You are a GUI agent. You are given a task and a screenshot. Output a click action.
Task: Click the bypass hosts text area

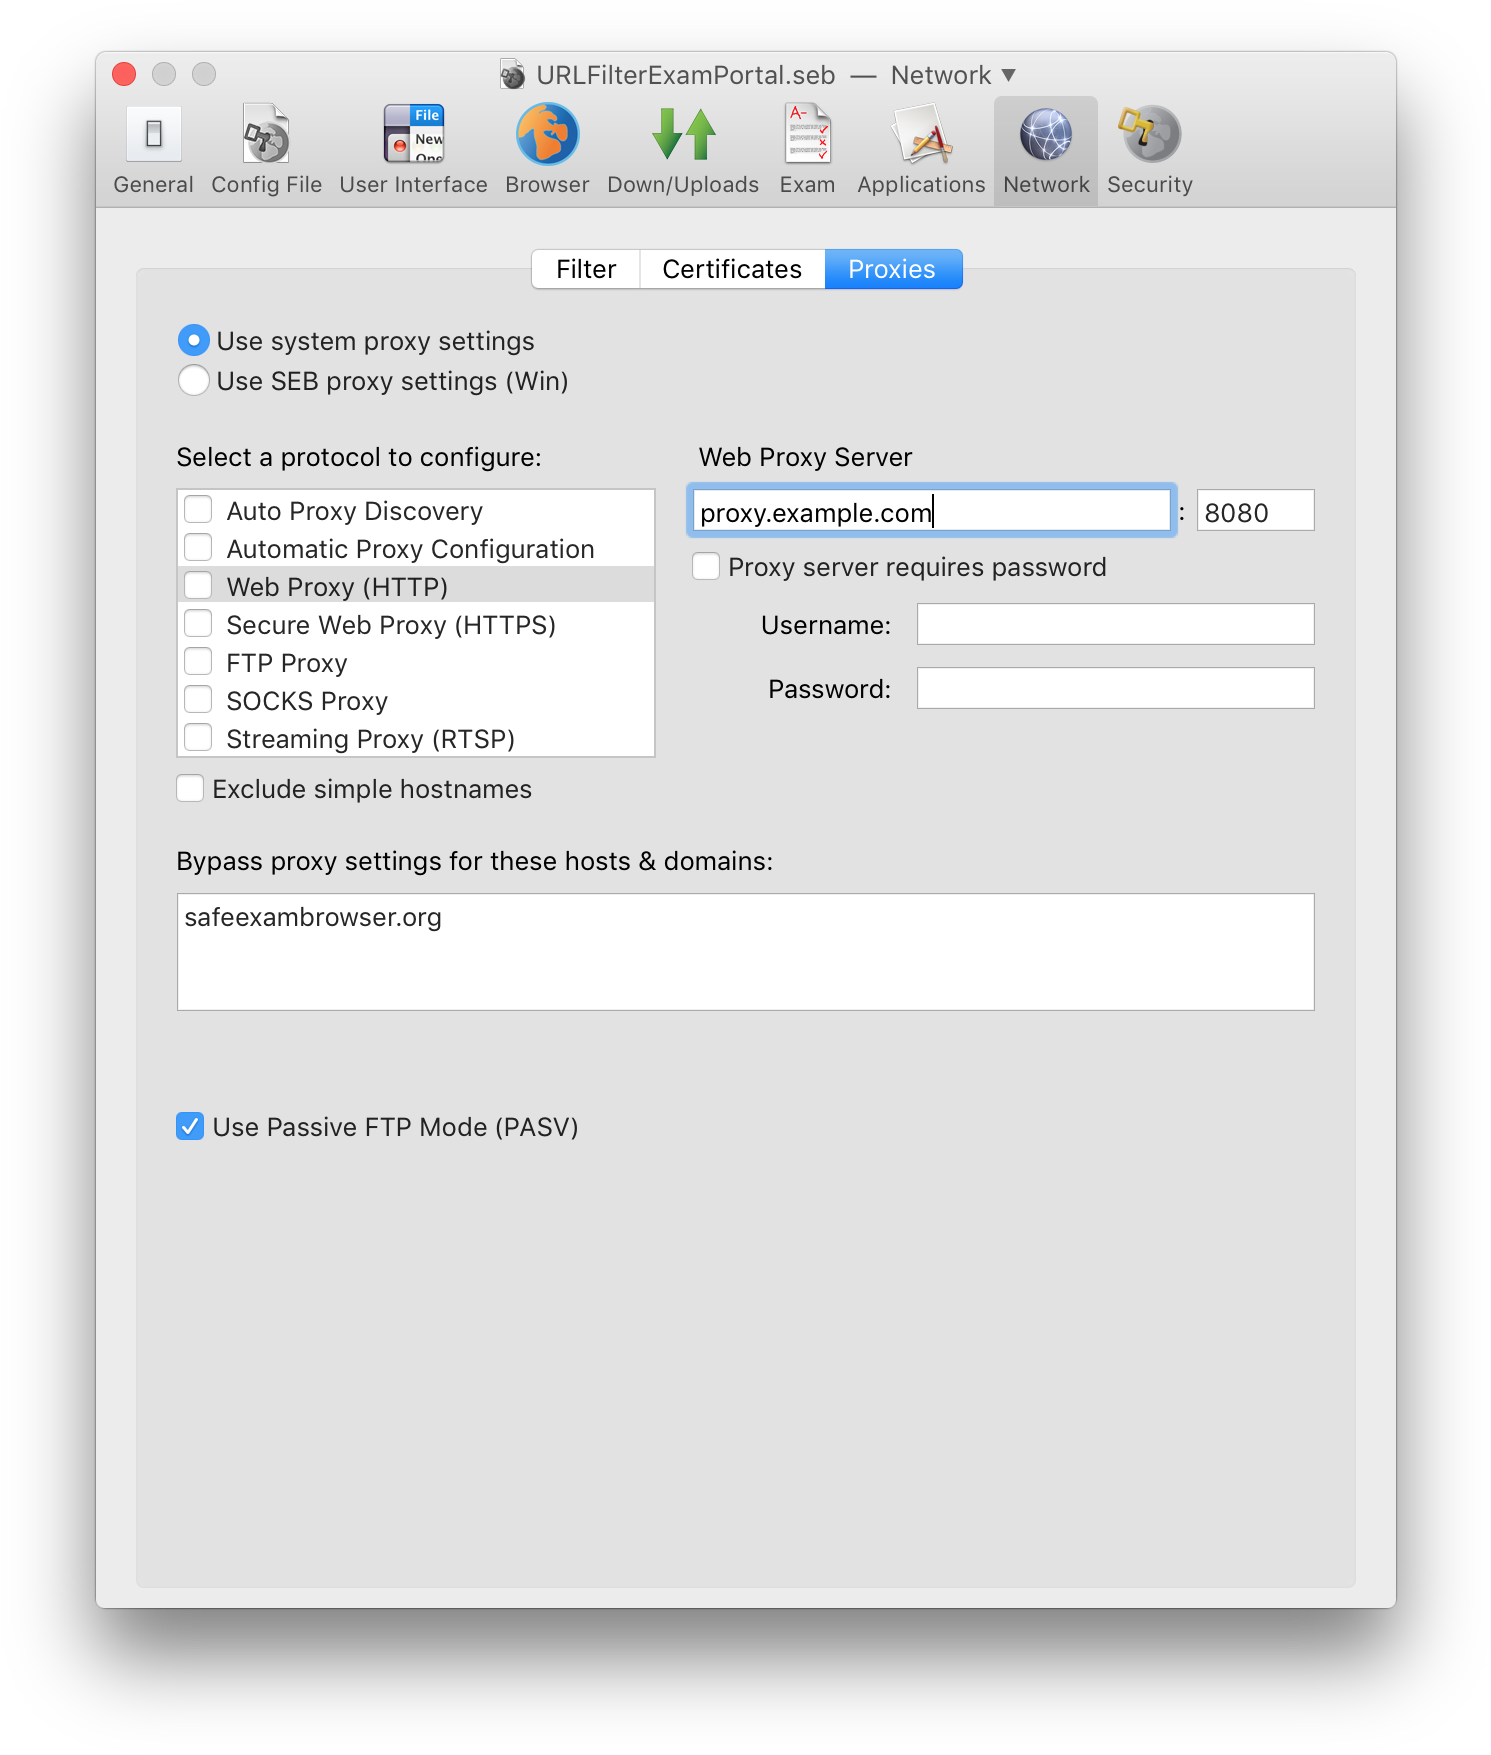pyautogui.click(x=745, y=952)
